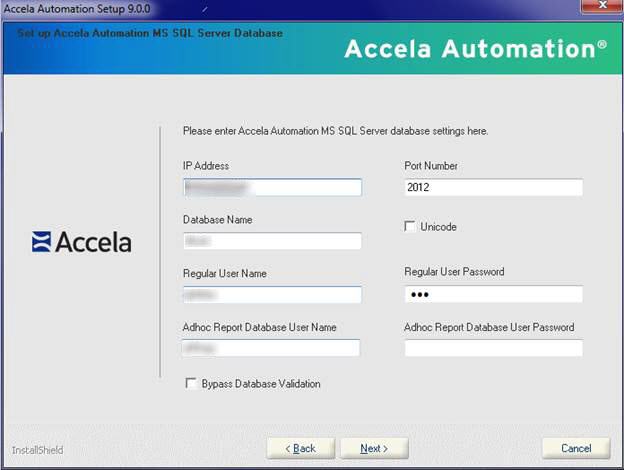Tick the Bypass Database Validation checkbox

[x=191, y=383]
